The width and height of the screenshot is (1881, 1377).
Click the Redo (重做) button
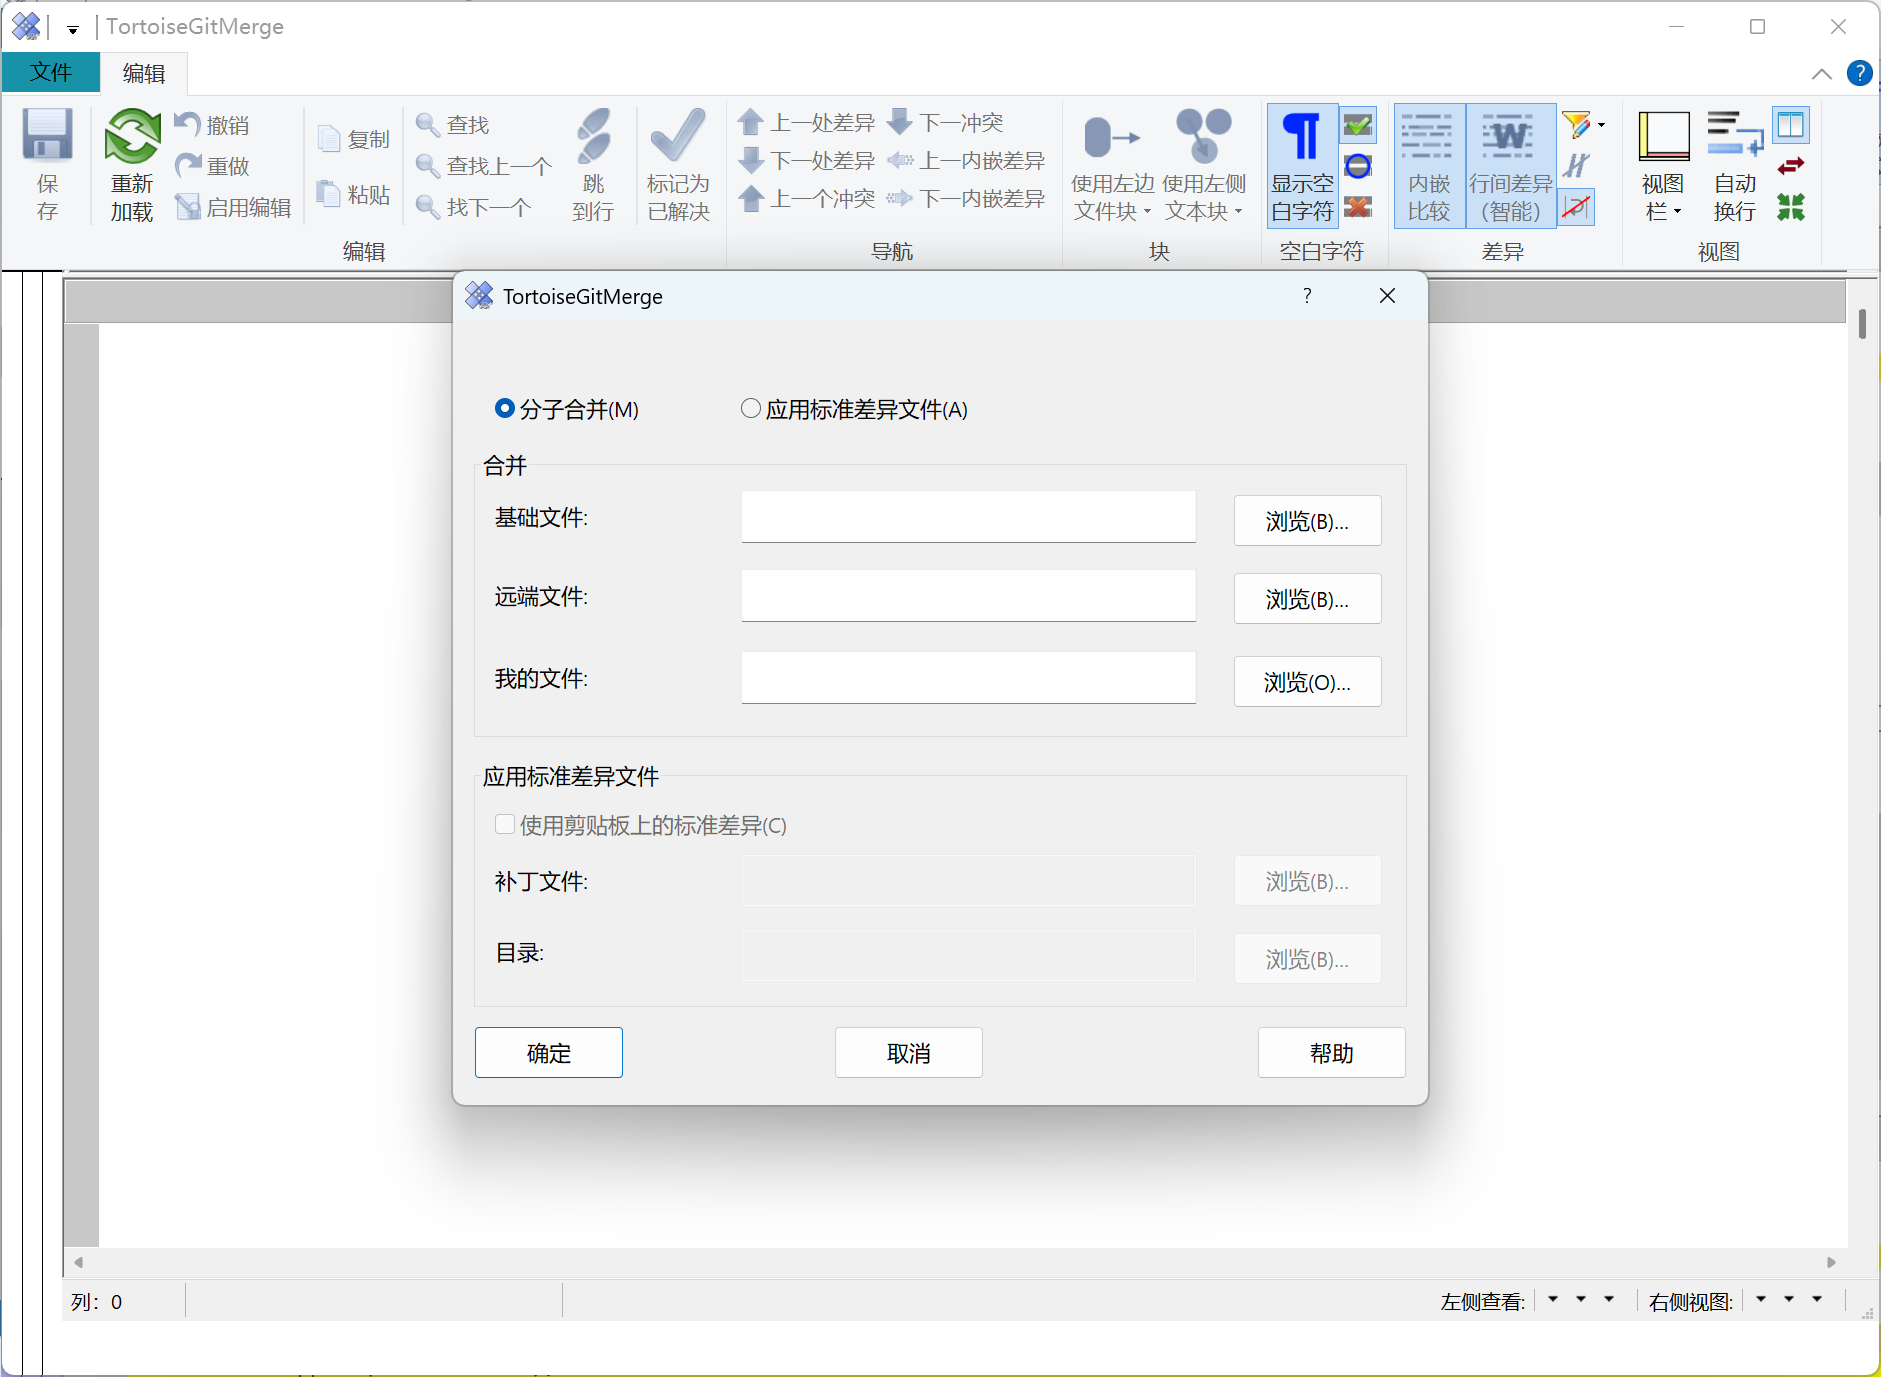(x=212, y=166)
